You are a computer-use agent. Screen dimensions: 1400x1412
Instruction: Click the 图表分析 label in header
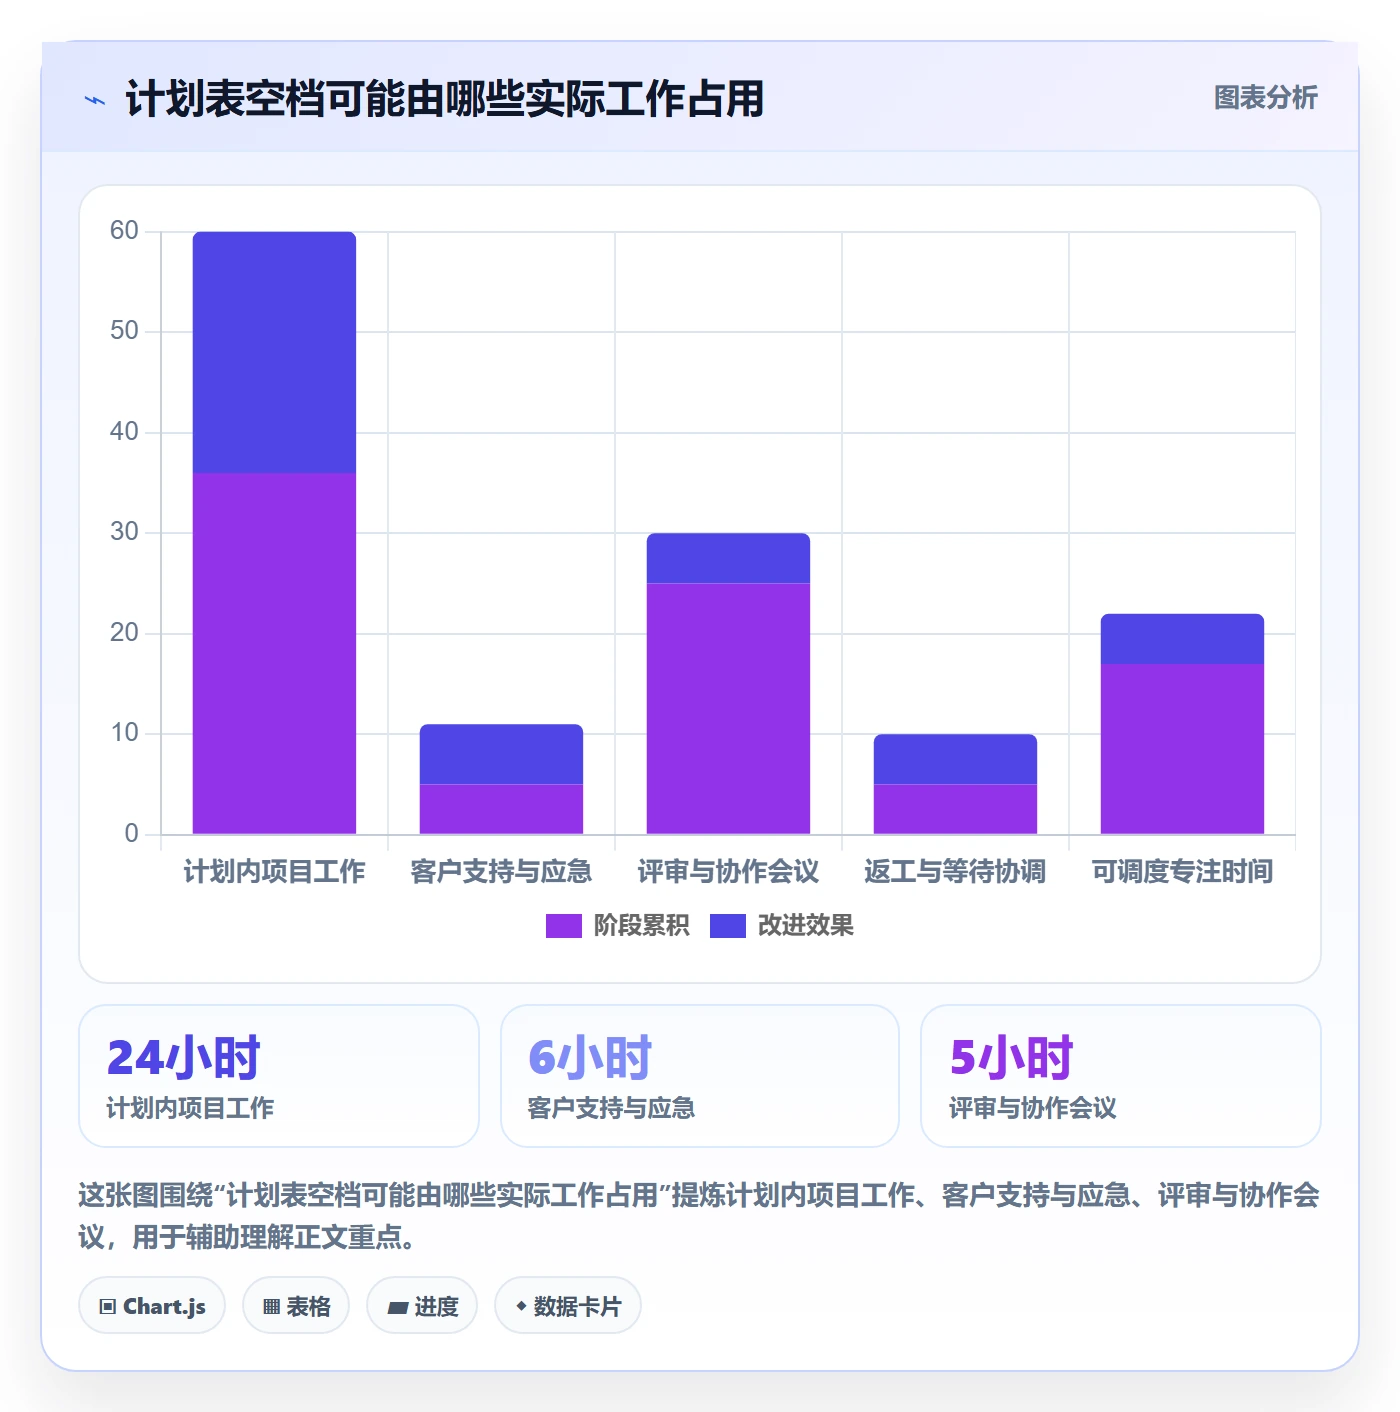tap(1265, 98)
